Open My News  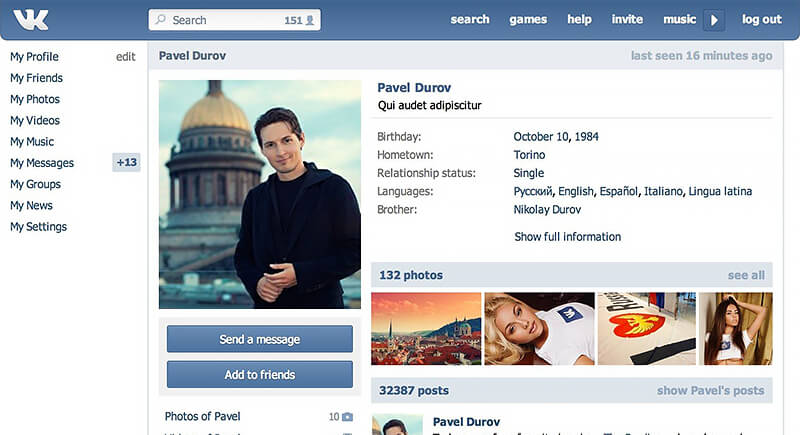coord(31,206)
